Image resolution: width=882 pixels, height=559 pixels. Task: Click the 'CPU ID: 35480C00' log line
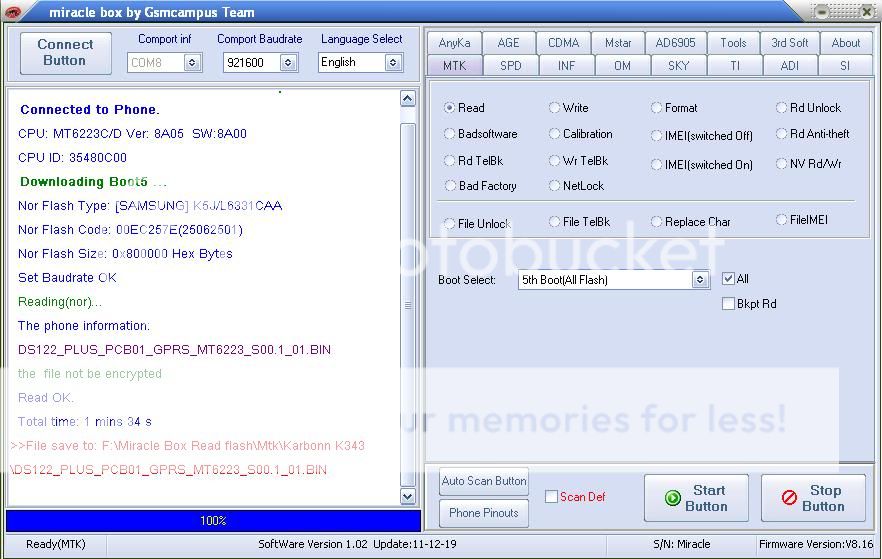click(72, 157)
